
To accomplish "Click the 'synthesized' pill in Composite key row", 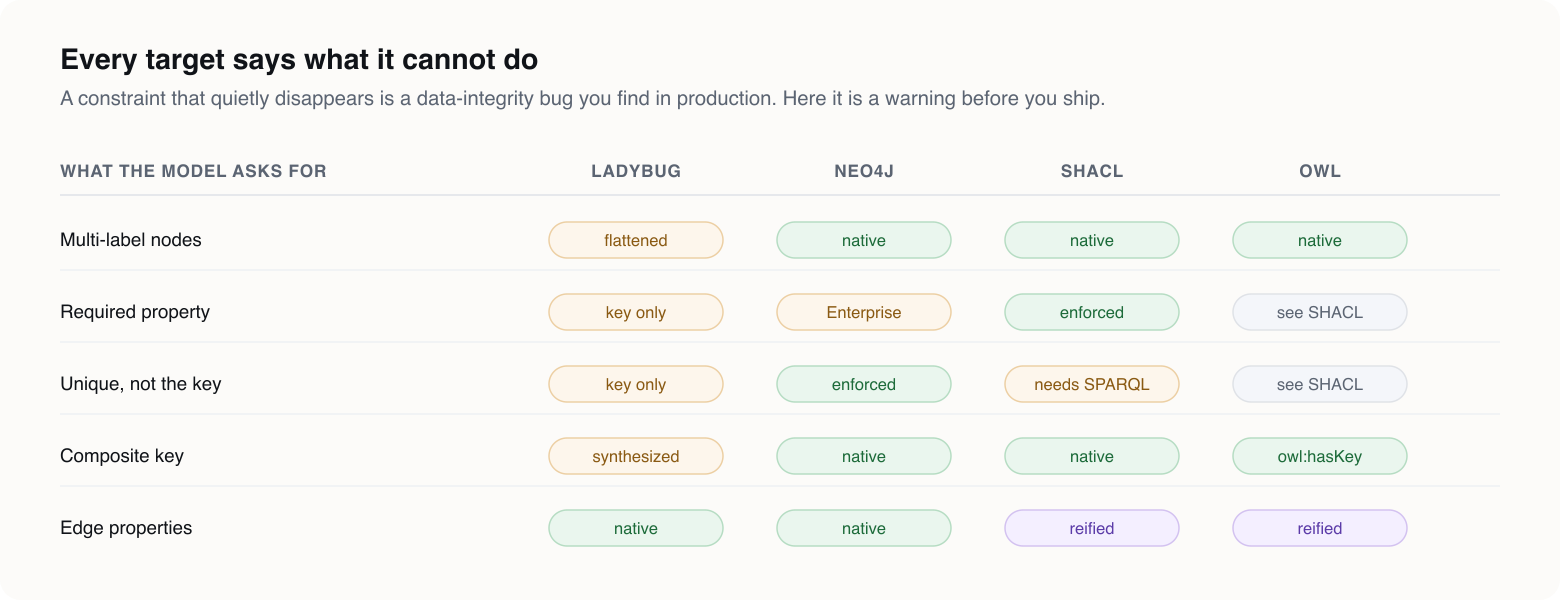I will (636, 456).
